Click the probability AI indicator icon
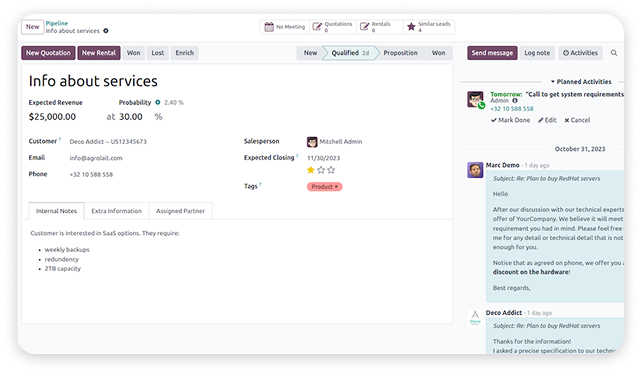Viewport: 640px width, 373px height. 158,102
